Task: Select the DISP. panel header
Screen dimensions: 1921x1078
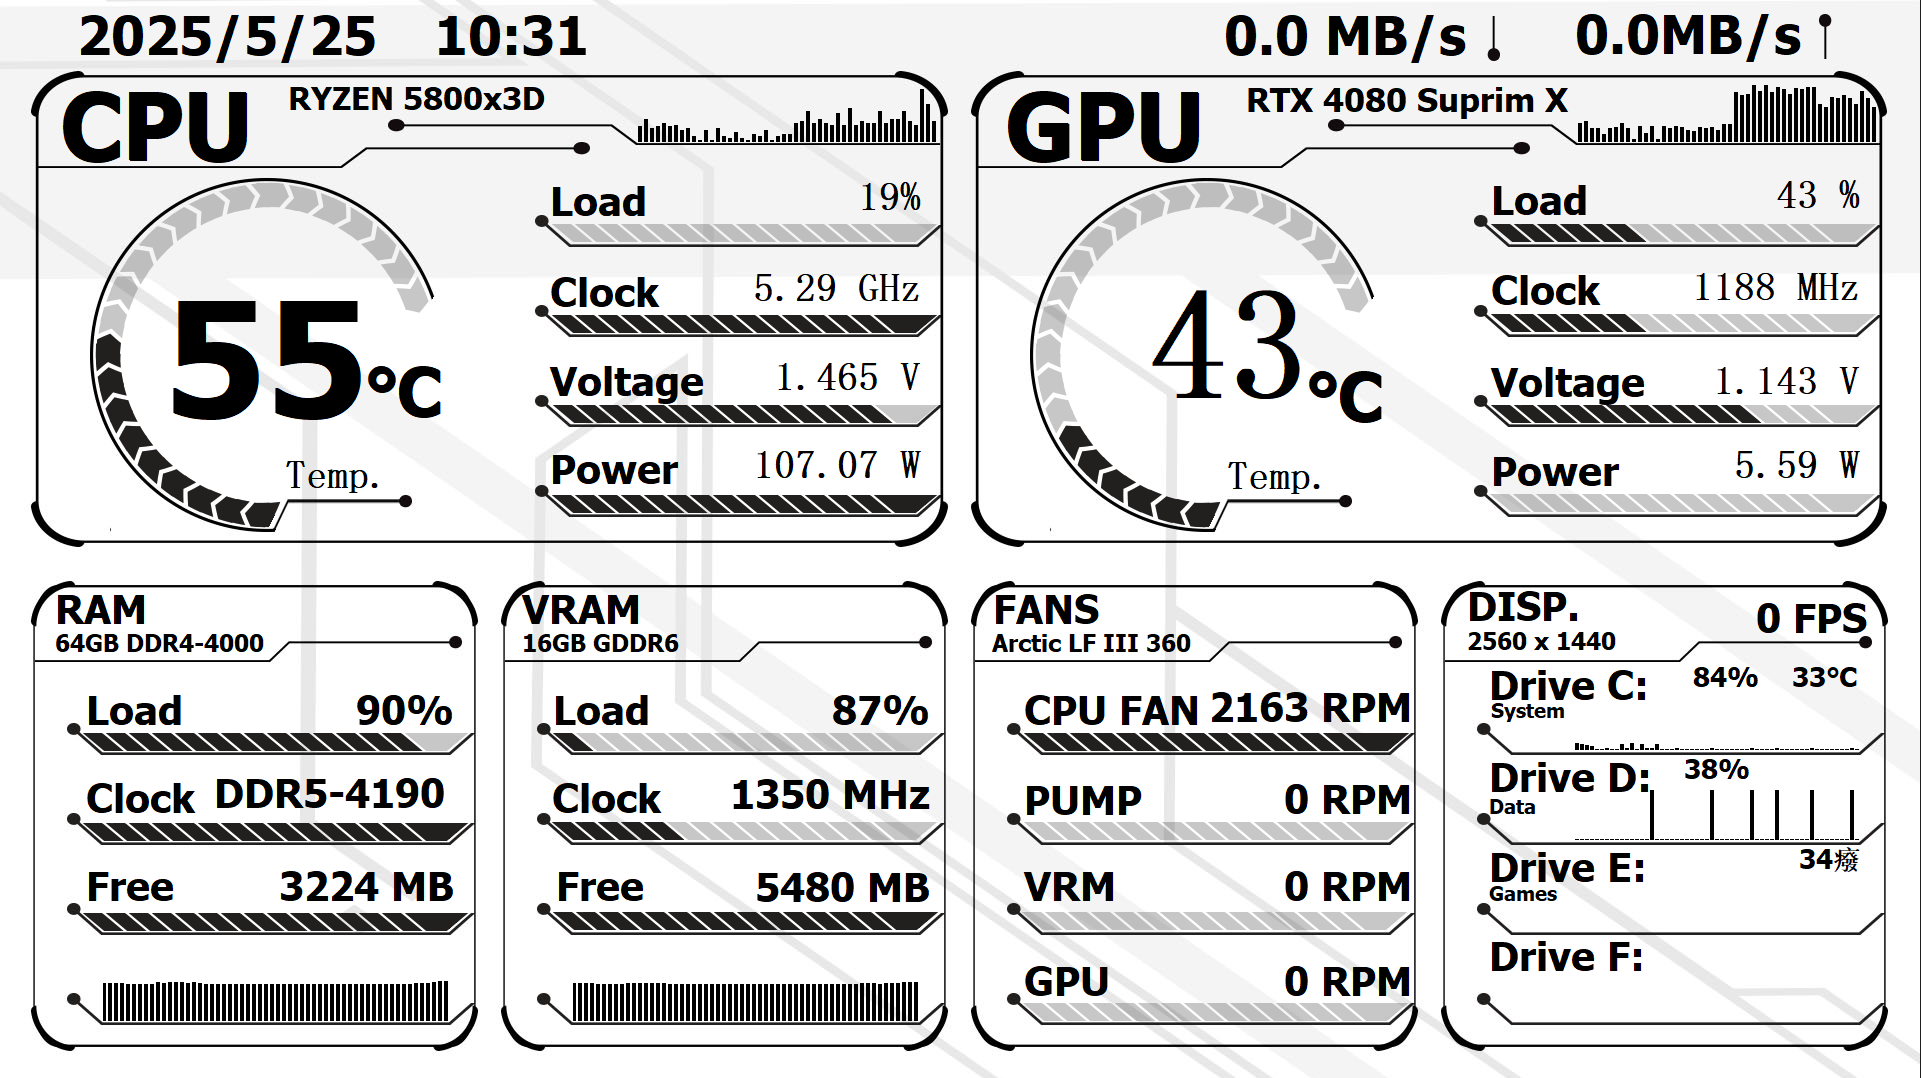Action: 1523,608
